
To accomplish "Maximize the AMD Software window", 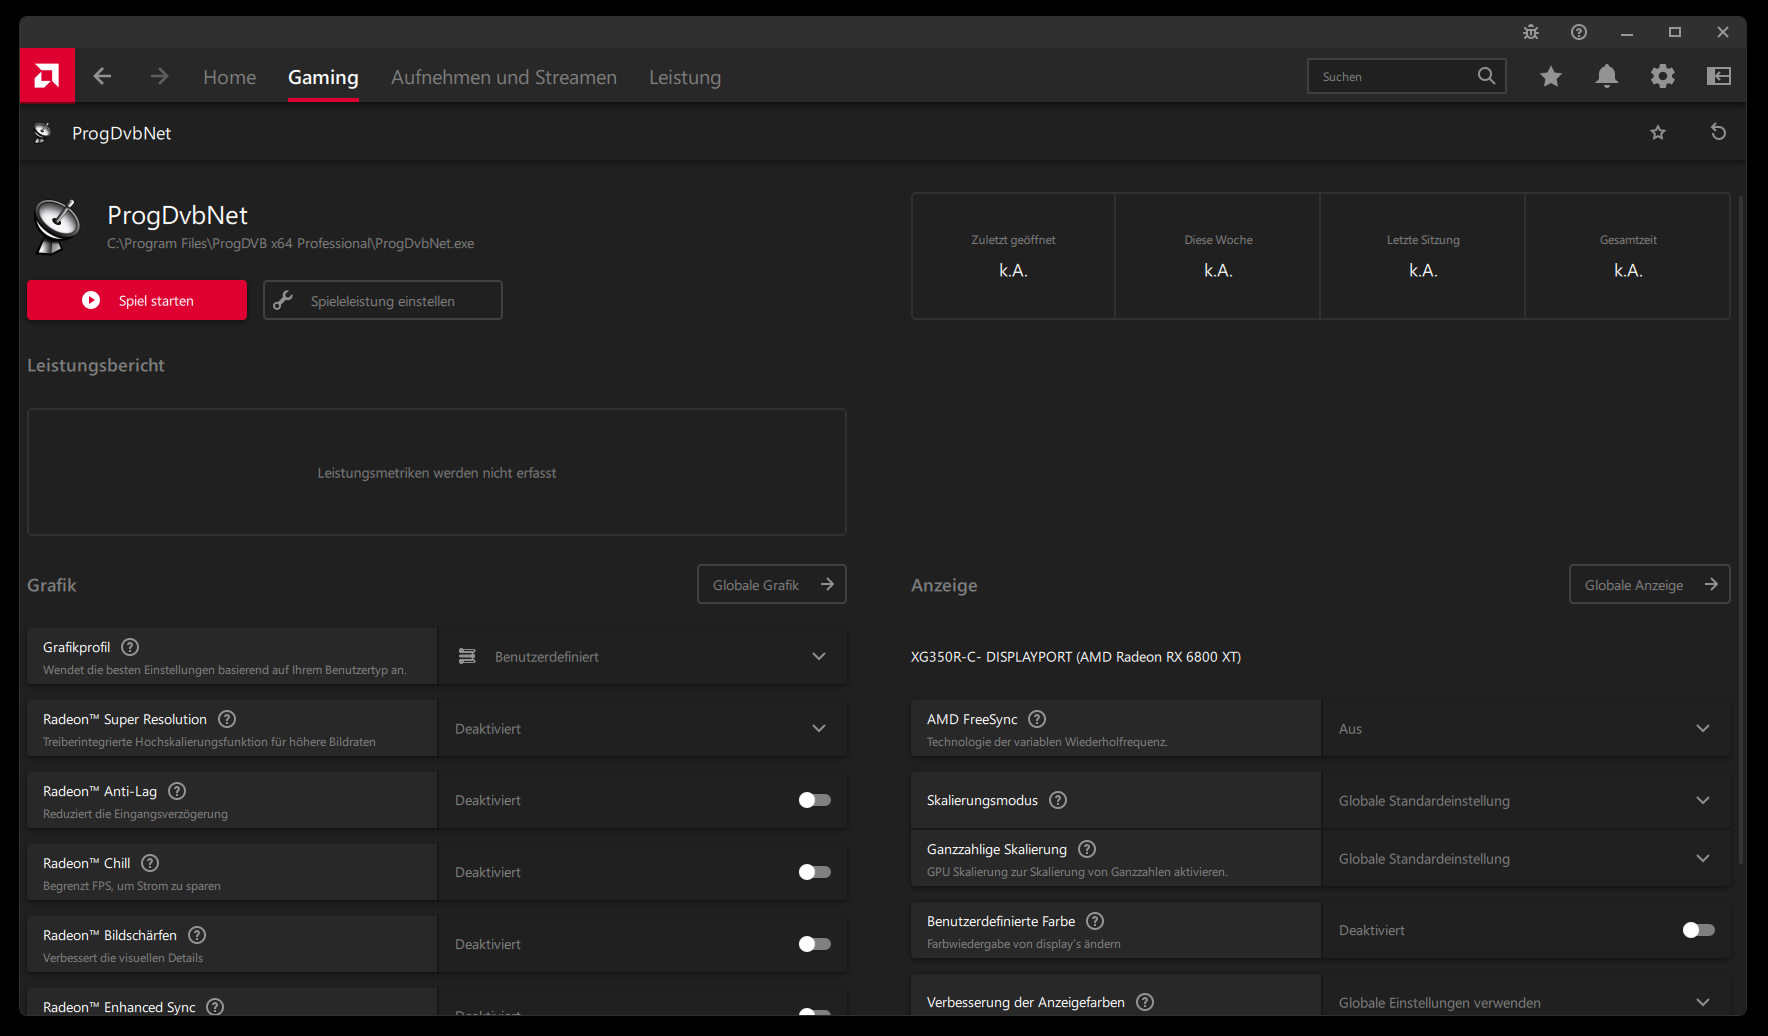I will point(1675,32).
